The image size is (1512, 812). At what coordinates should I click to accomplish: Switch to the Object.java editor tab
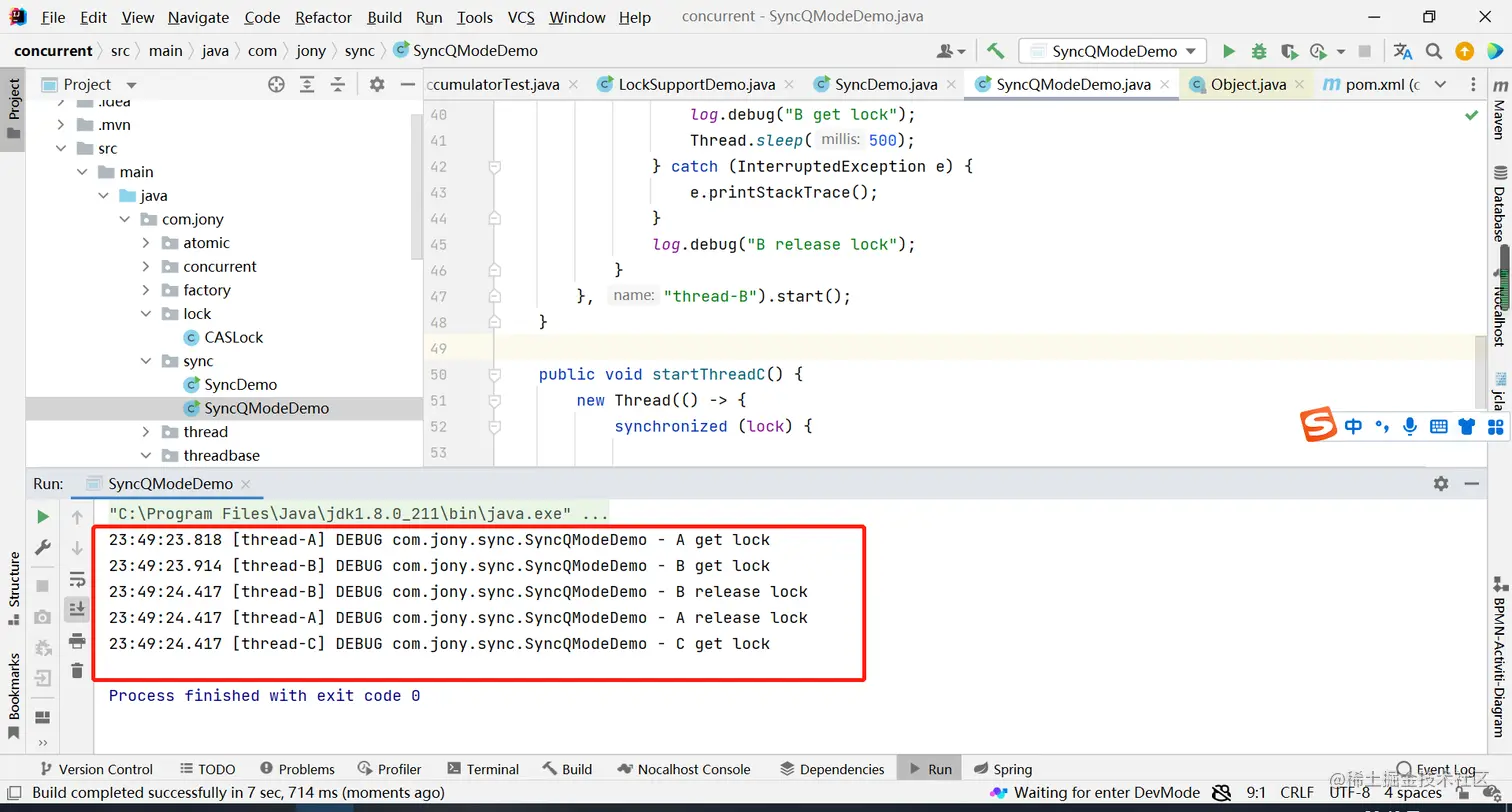(x=1248, y=85)
